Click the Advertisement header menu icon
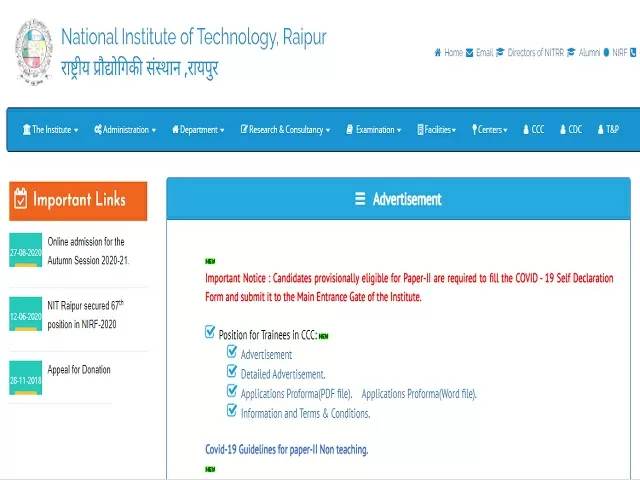The image size is (640, 480). (360, 199)
